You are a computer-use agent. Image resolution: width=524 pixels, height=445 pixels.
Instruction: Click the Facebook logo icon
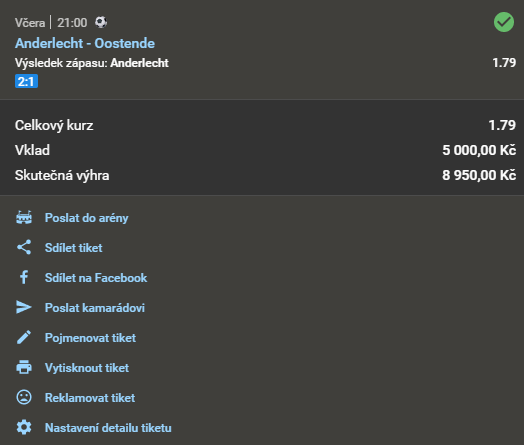click(24, 277)
